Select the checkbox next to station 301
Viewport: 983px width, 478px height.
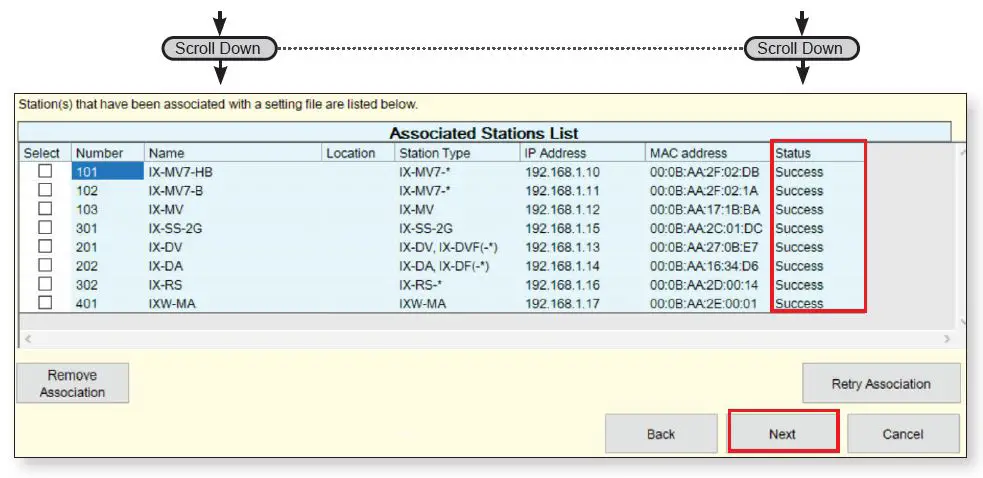[x=45, y=228]
